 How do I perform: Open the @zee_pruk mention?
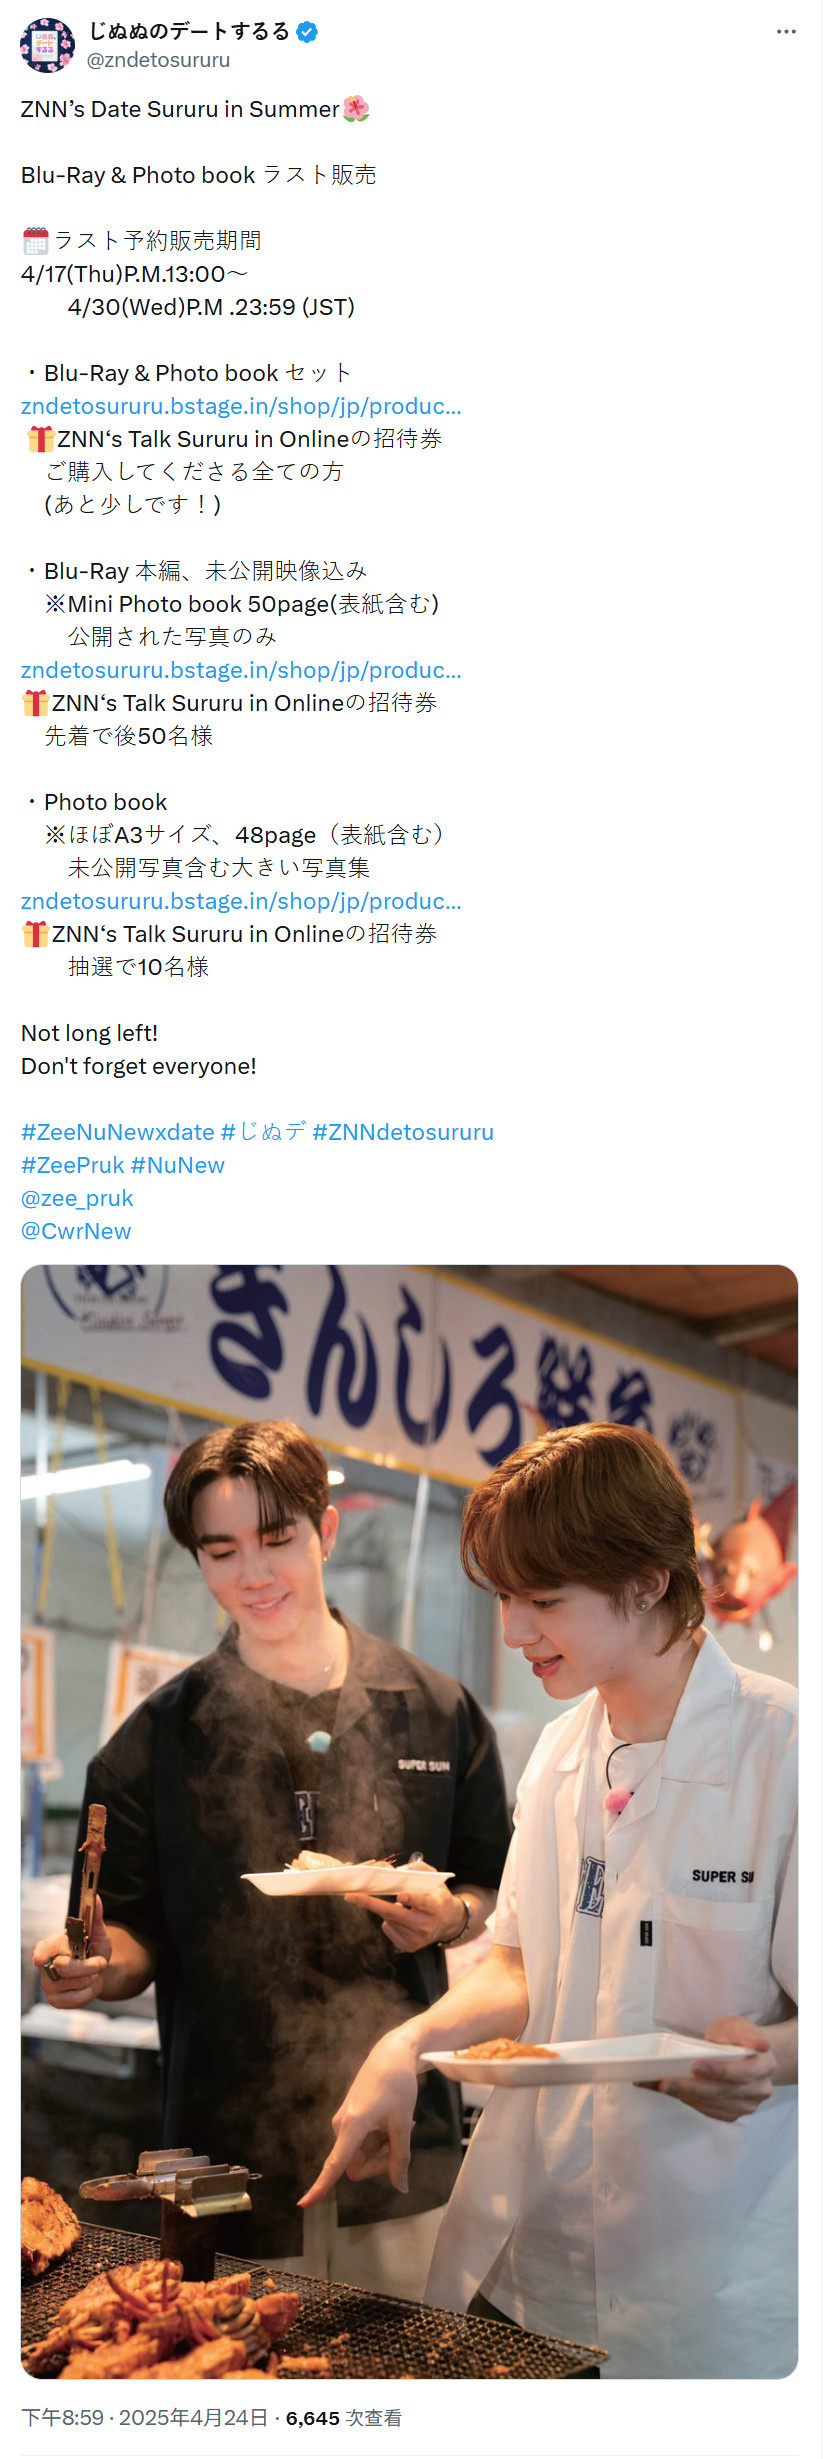(77, 1198)
